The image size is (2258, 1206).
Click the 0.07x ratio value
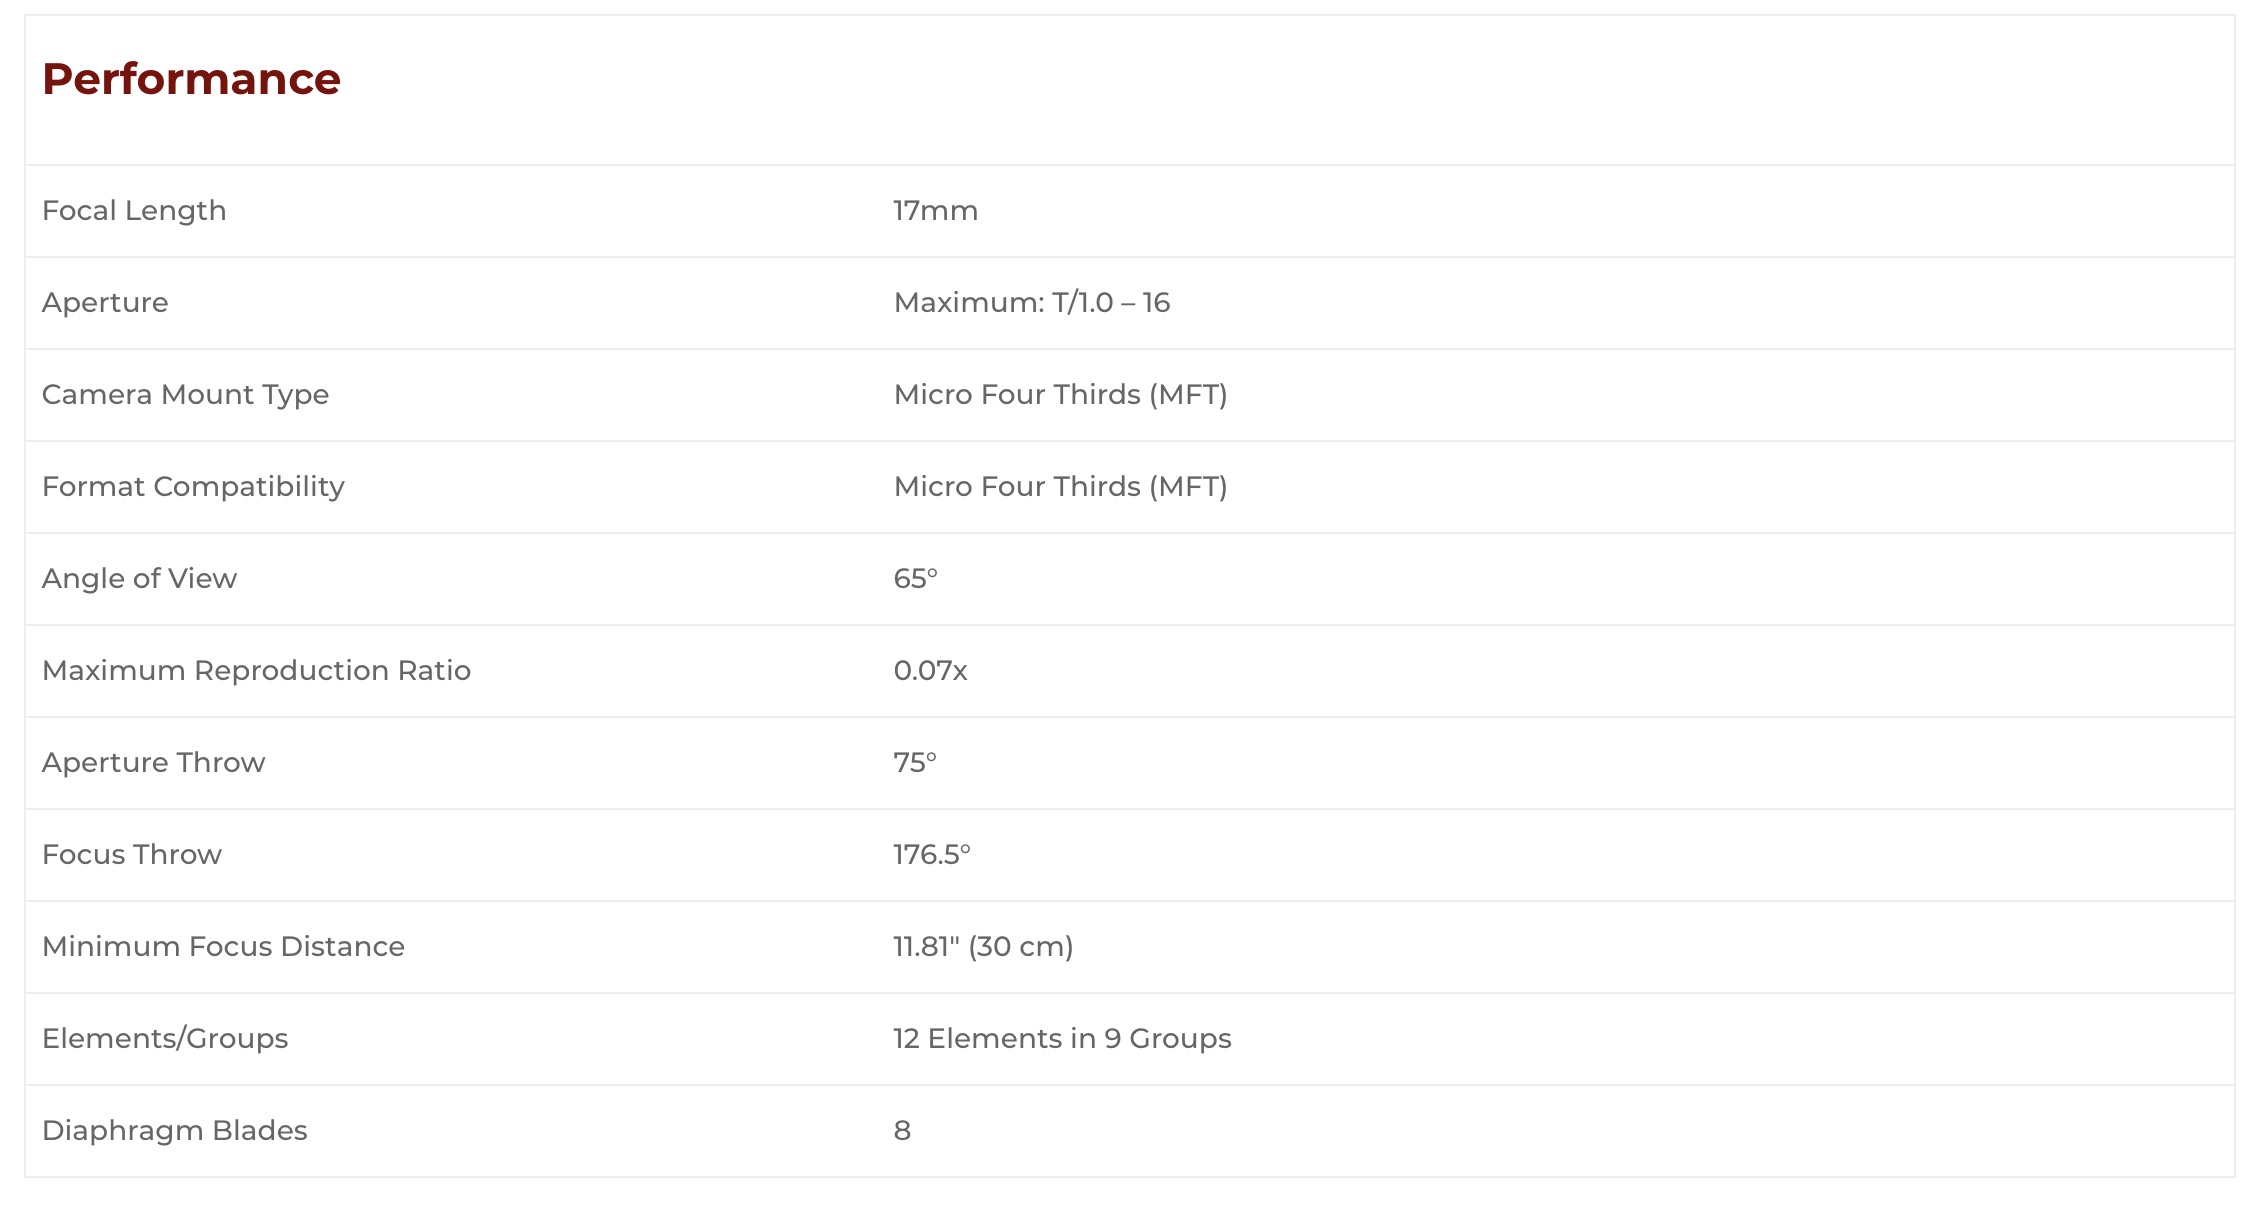(930, 671)
